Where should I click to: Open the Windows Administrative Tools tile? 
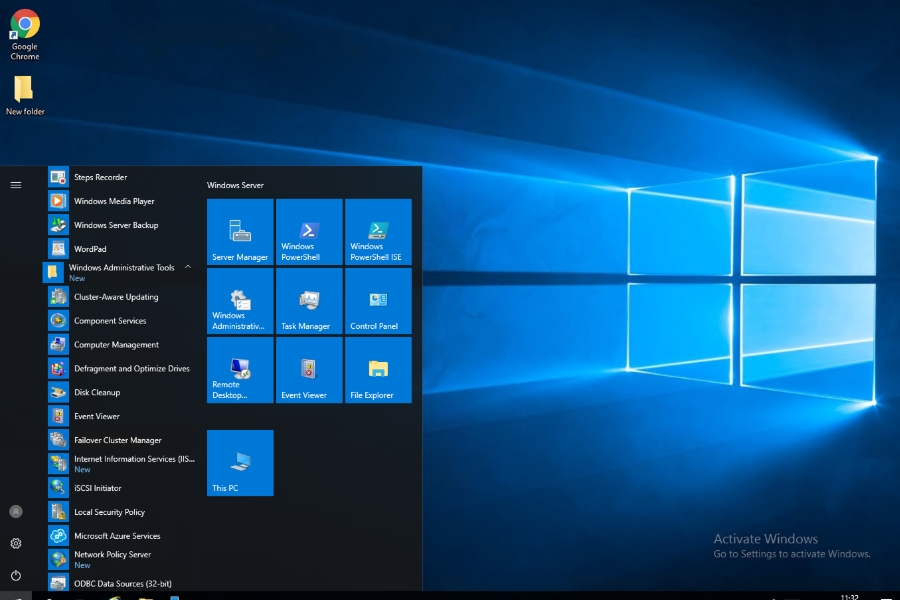[240, 301]
